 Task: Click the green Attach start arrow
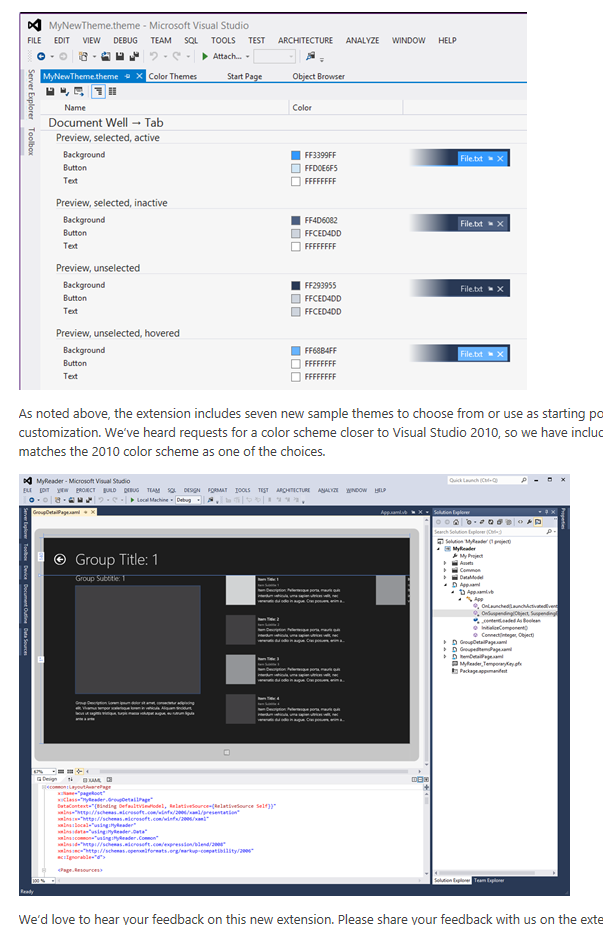coord(205,56)
